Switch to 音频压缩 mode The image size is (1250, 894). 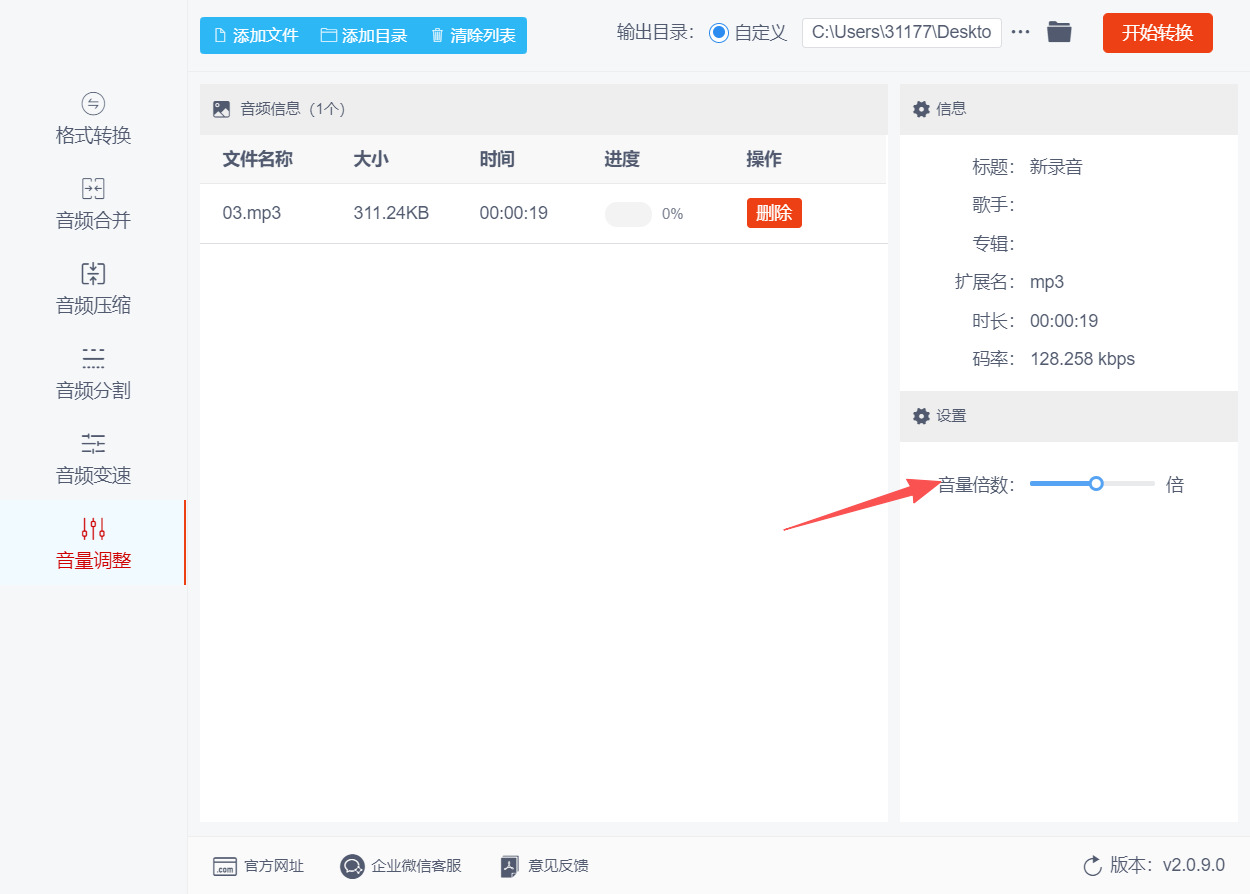[x=92, y=289]
